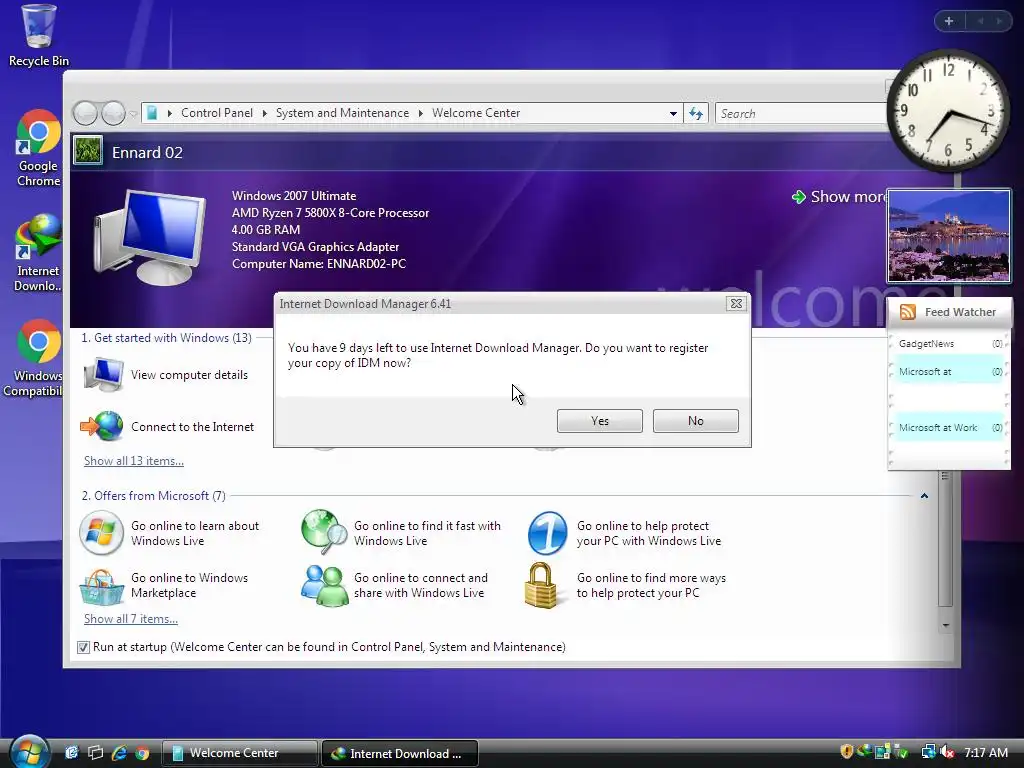Image resolution: width=1024 pixels, height=768 pixels.
Task: Click Safely Remove Hardware tray icon
Action: 901,752
